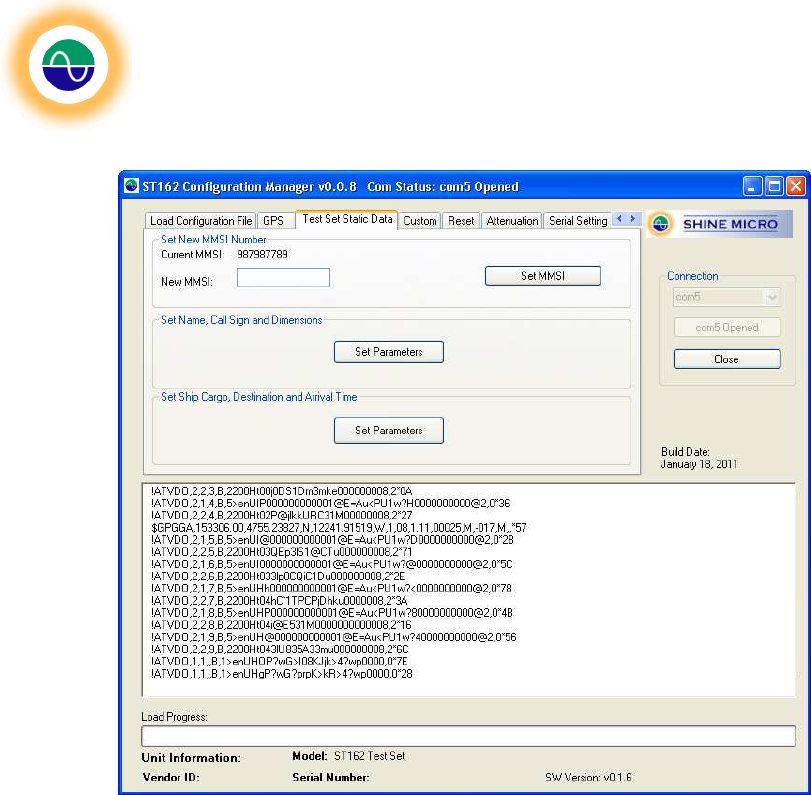811x795 pixels.
Task: Select the Test Set Static Data tab
Action: click(x=347, y=219)
